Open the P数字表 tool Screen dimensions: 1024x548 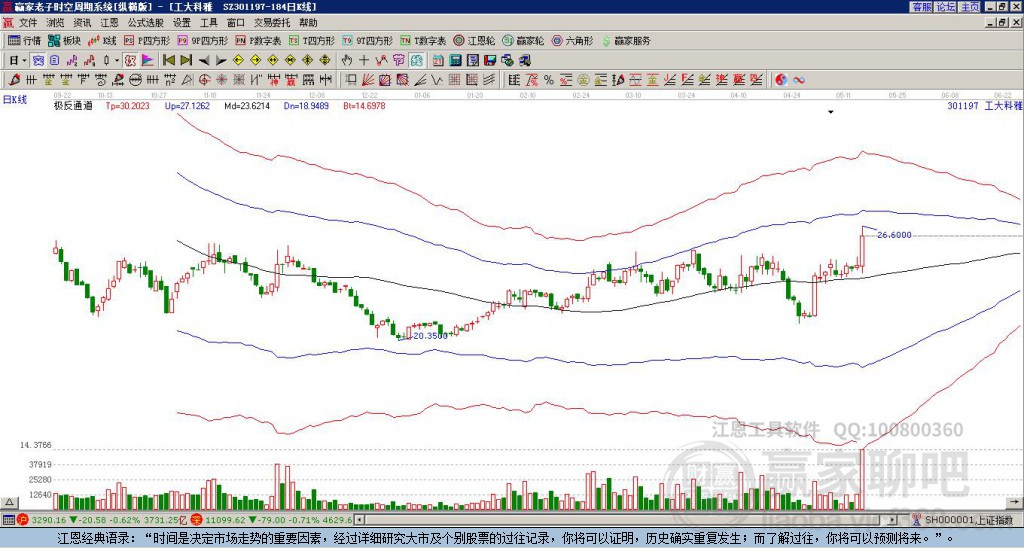click(258, 40)
